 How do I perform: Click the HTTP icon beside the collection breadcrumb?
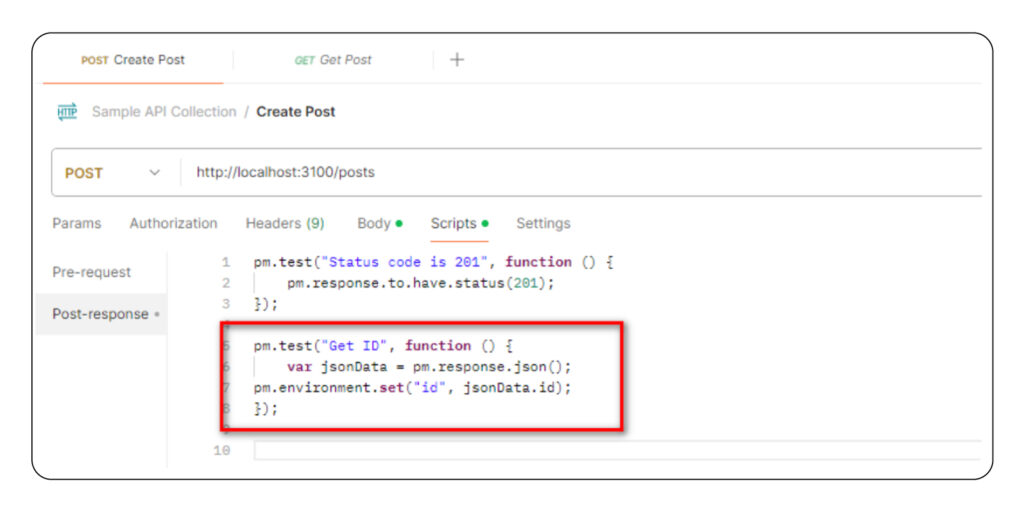(x=67, y=112)
